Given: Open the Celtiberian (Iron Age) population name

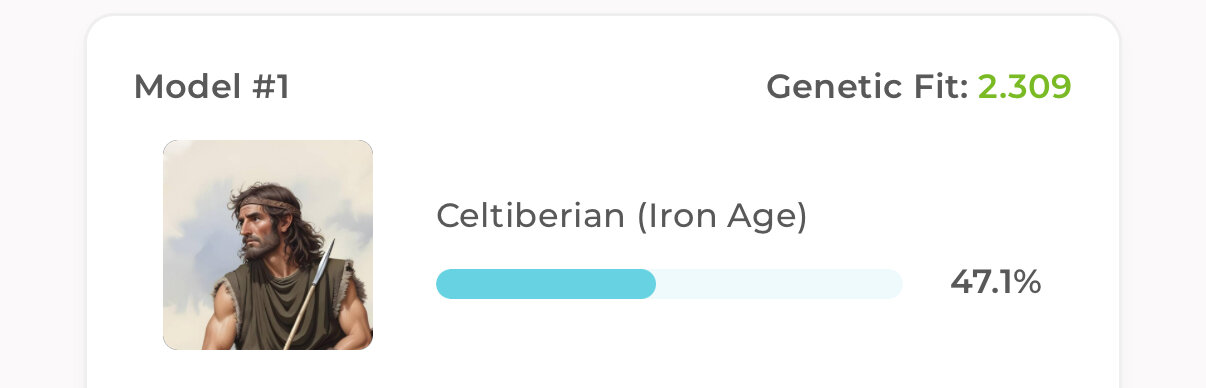Looking at the screenshot, I should [x=621, y=216].
